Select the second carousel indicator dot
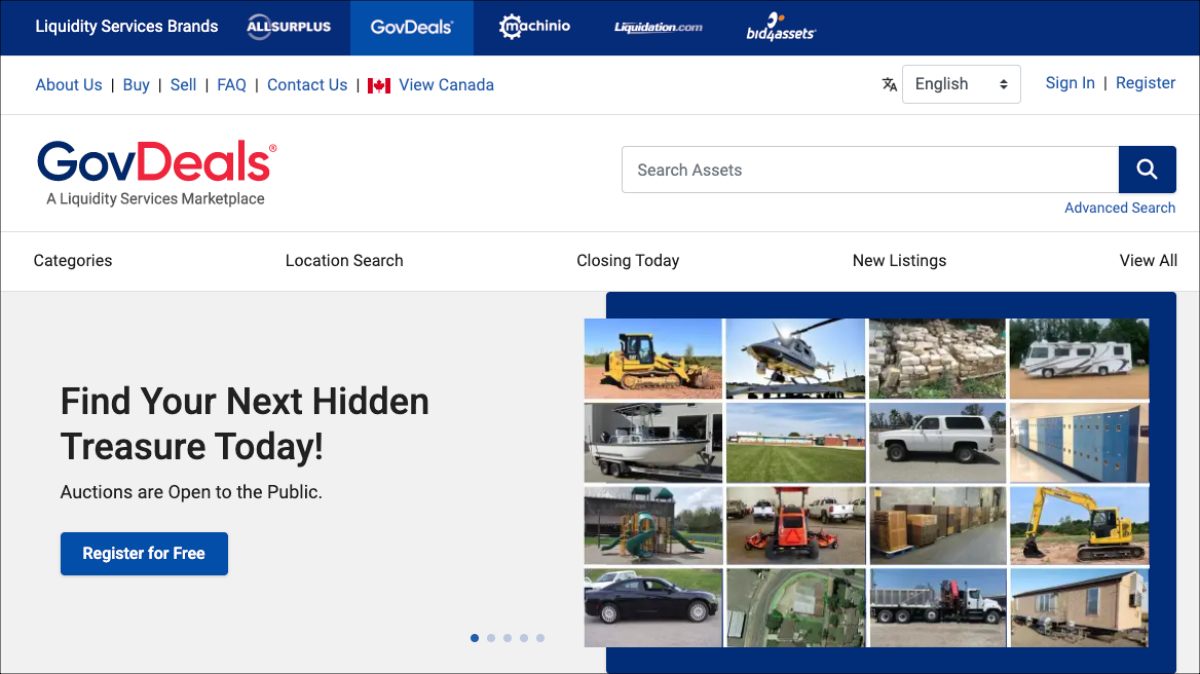Screen dimensions: 1200x674 point(491,637)
